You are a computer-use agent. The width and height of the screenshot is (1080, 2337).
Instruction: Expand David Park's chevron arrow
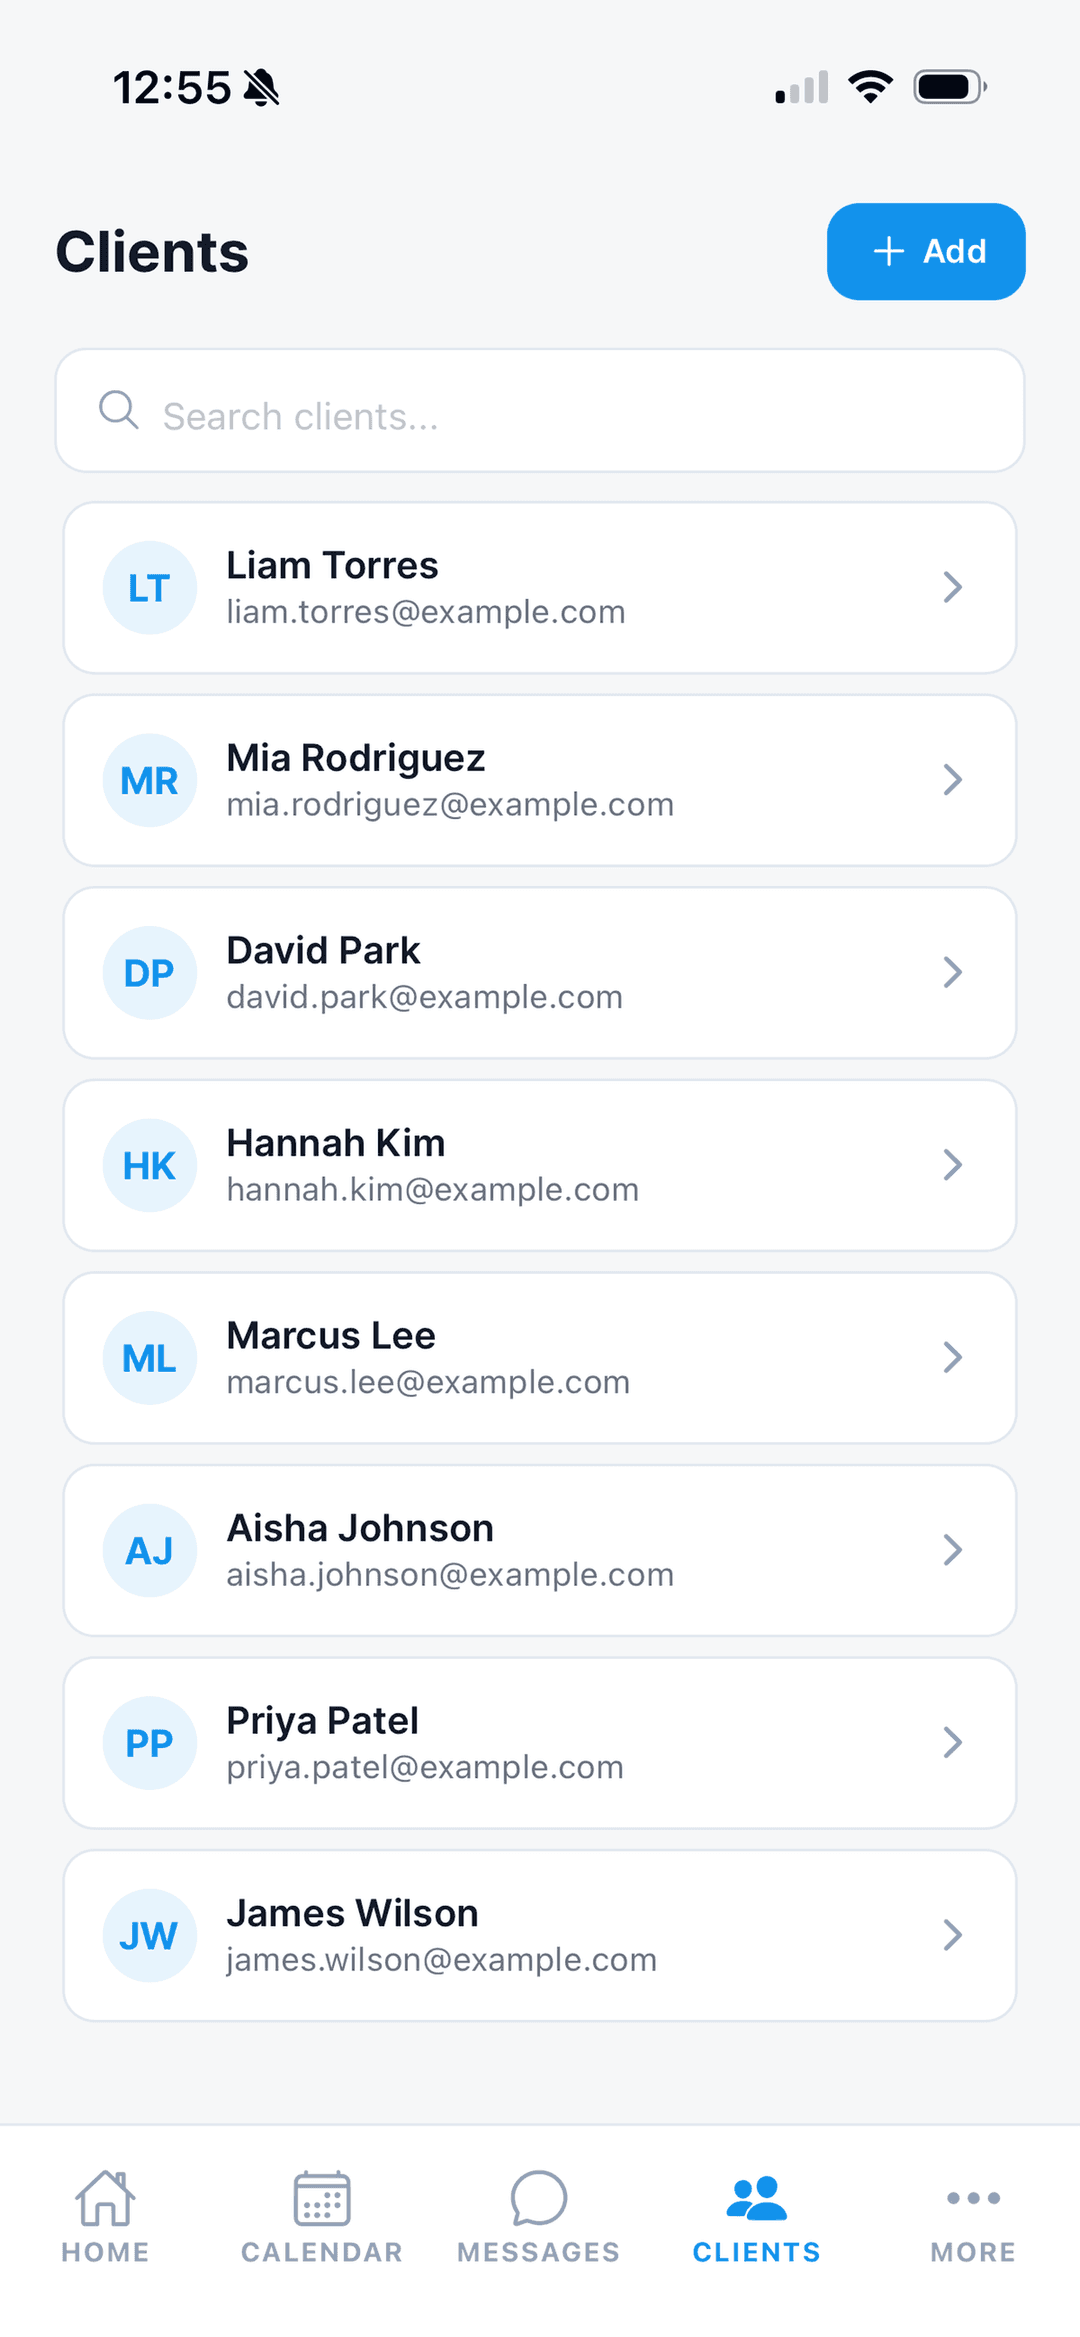pos(953,972)
